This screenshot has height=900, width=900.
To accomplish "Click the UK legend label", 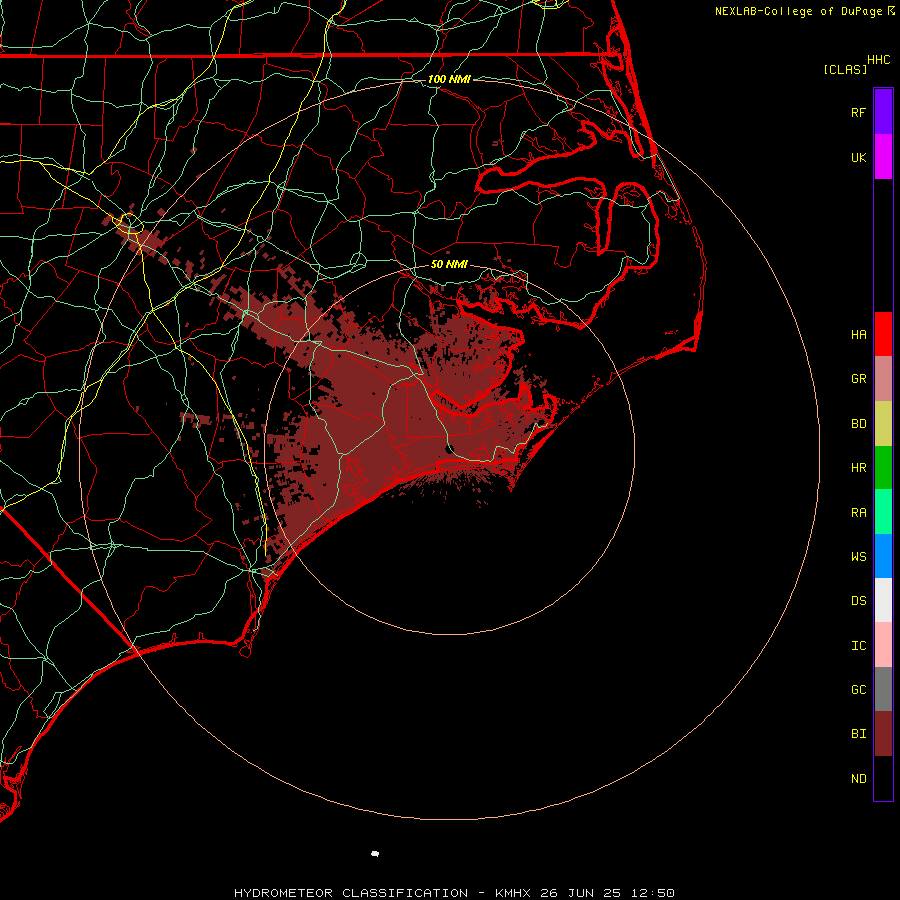I will 858,157.
